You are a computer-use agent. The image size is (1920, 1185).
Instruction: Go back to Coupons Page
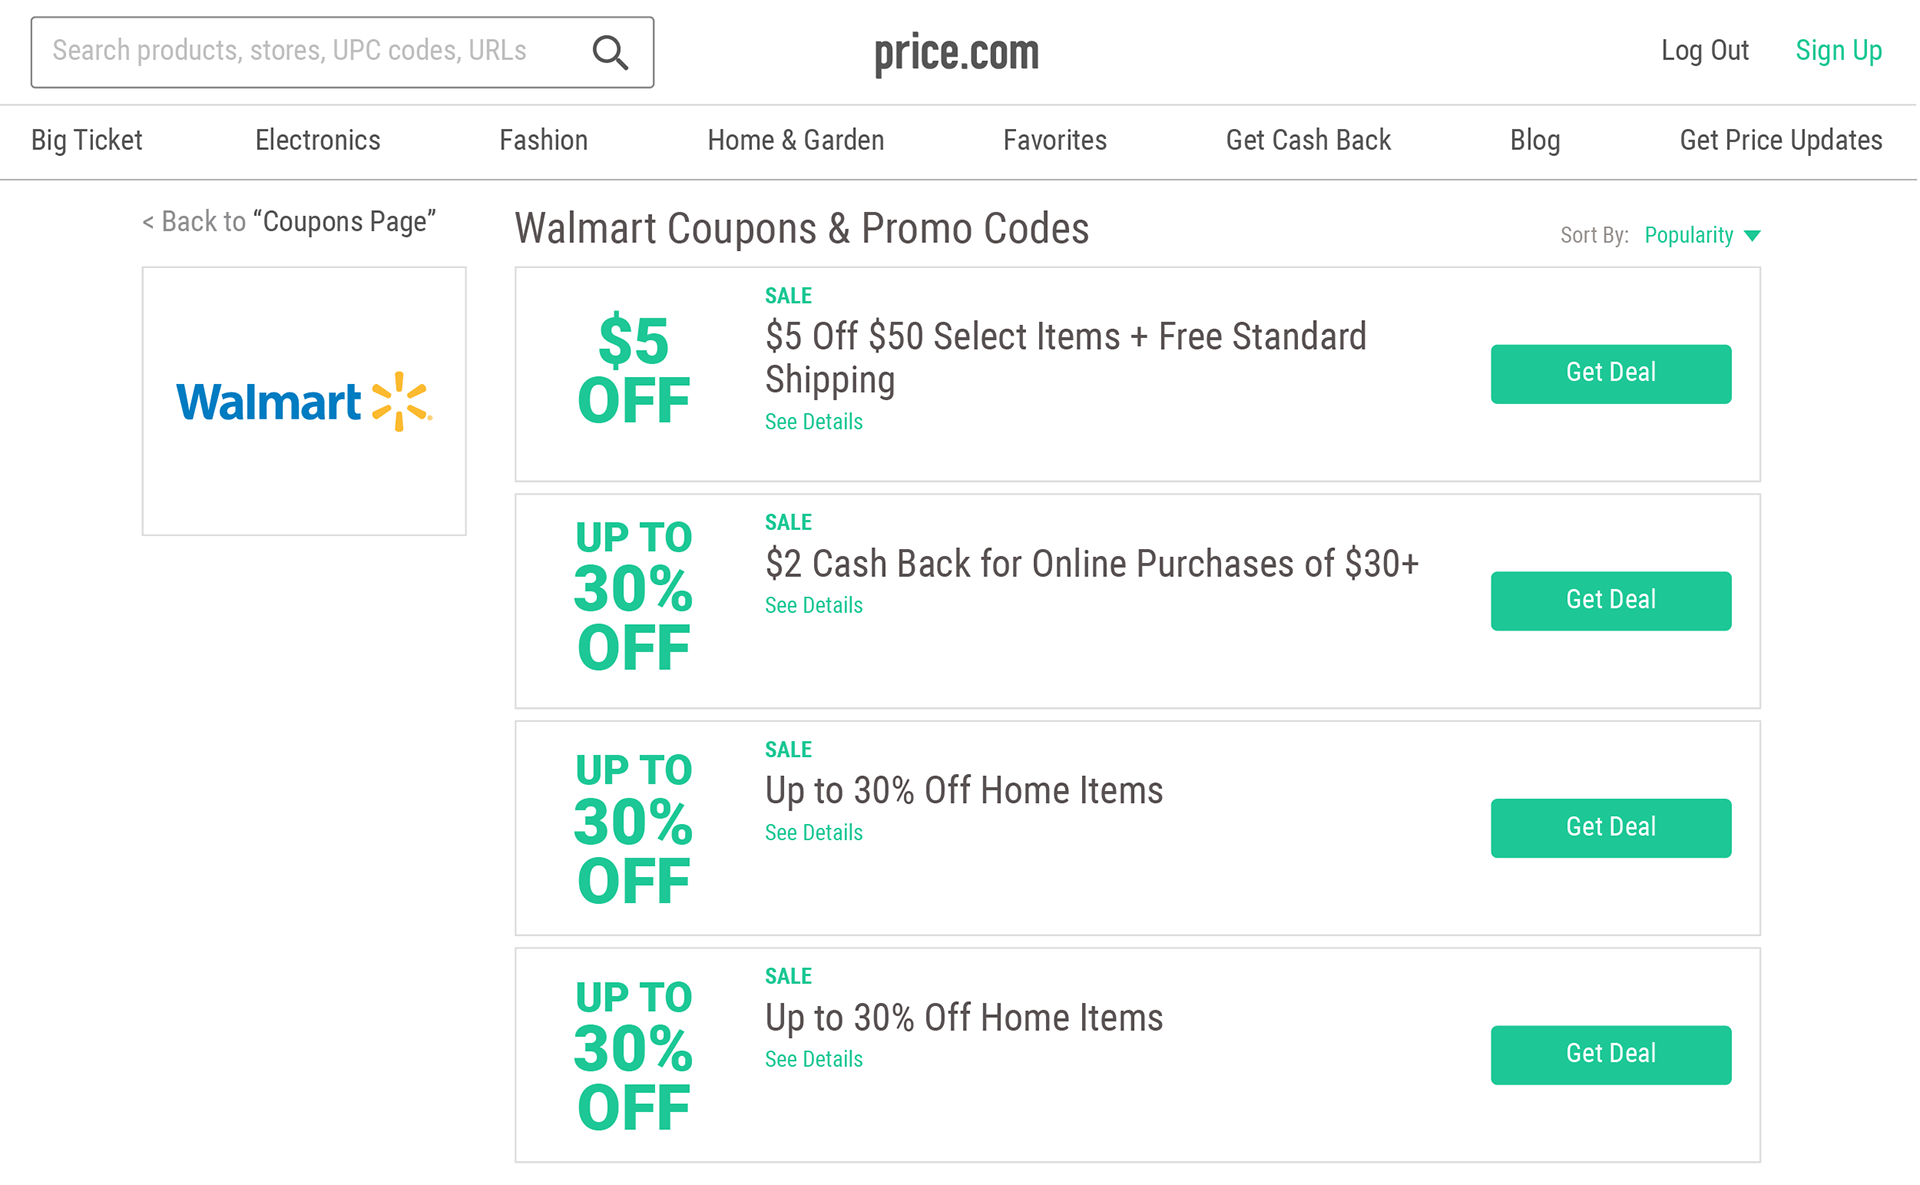[x=289, y=221]
